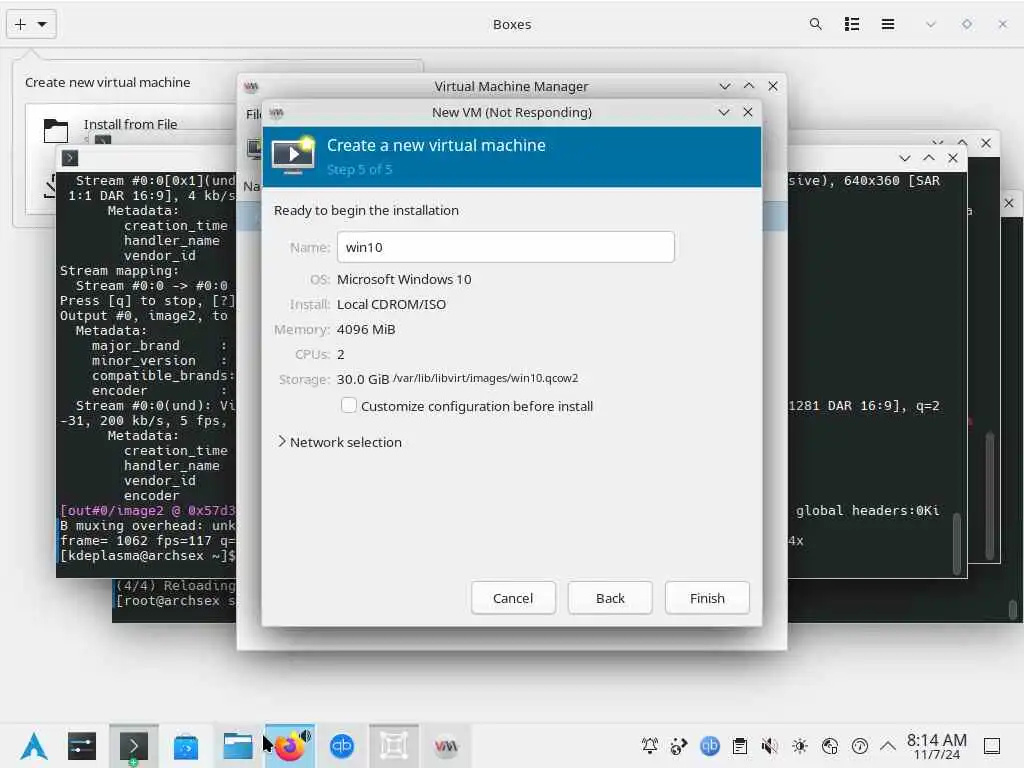
Task: Switch to Virtual Machine Manager in taskbar
Action: (x=446, y=746)
